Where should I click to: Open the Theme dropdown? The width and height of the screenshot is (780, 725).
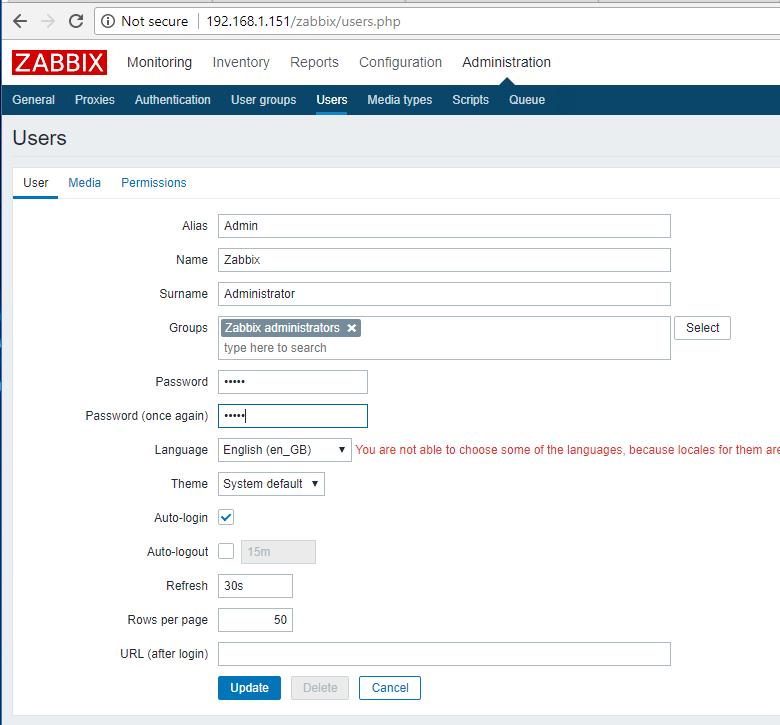(x=271, y=484)
